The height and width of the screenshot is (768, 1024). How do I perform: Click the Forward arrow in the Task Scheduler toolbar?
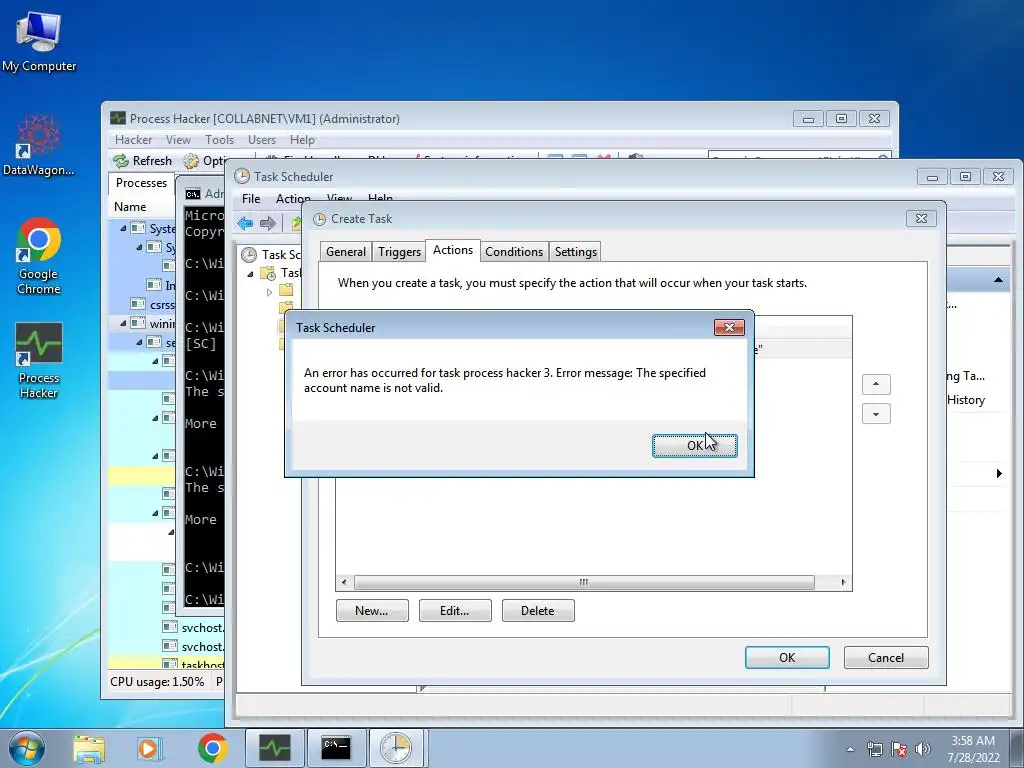pos(268,223)
